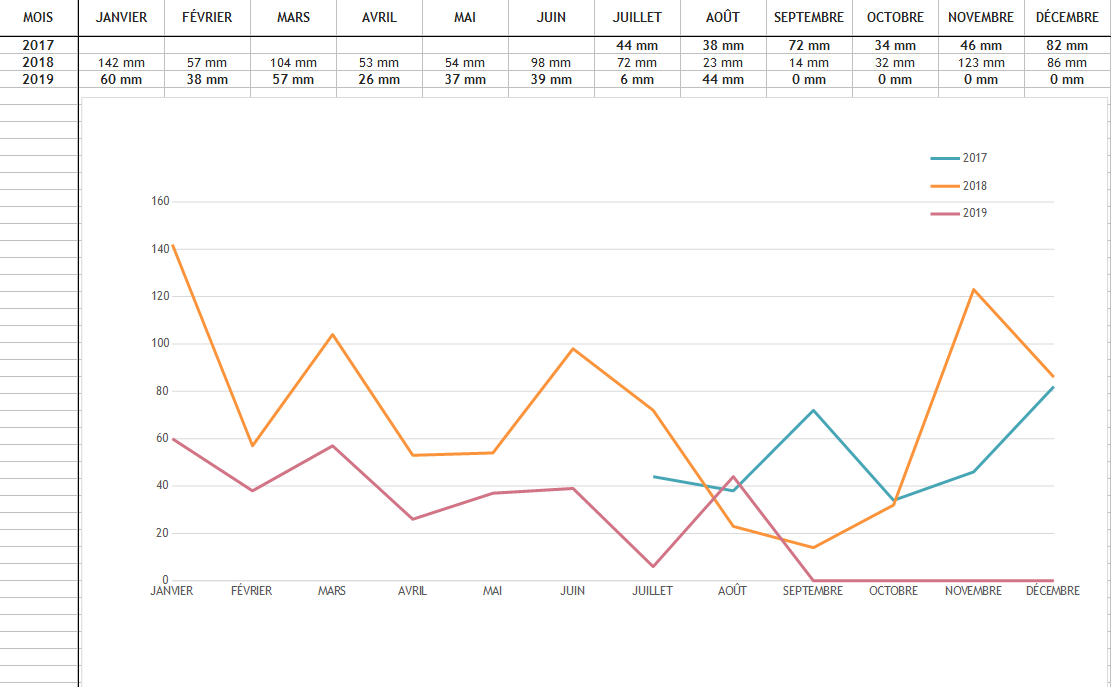Screen dimensions: 1111x687
Task: Click the SEPTEMBRE label on chart horizontal axis
Action: point(812,591)
